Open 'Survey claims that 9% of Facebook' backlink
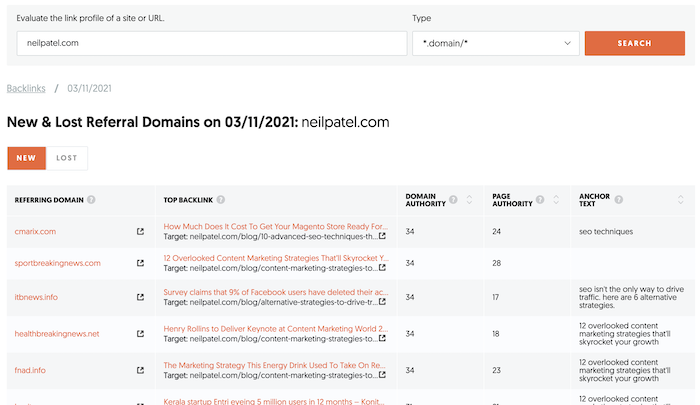 pyautogui.click(x=276, y=292)
